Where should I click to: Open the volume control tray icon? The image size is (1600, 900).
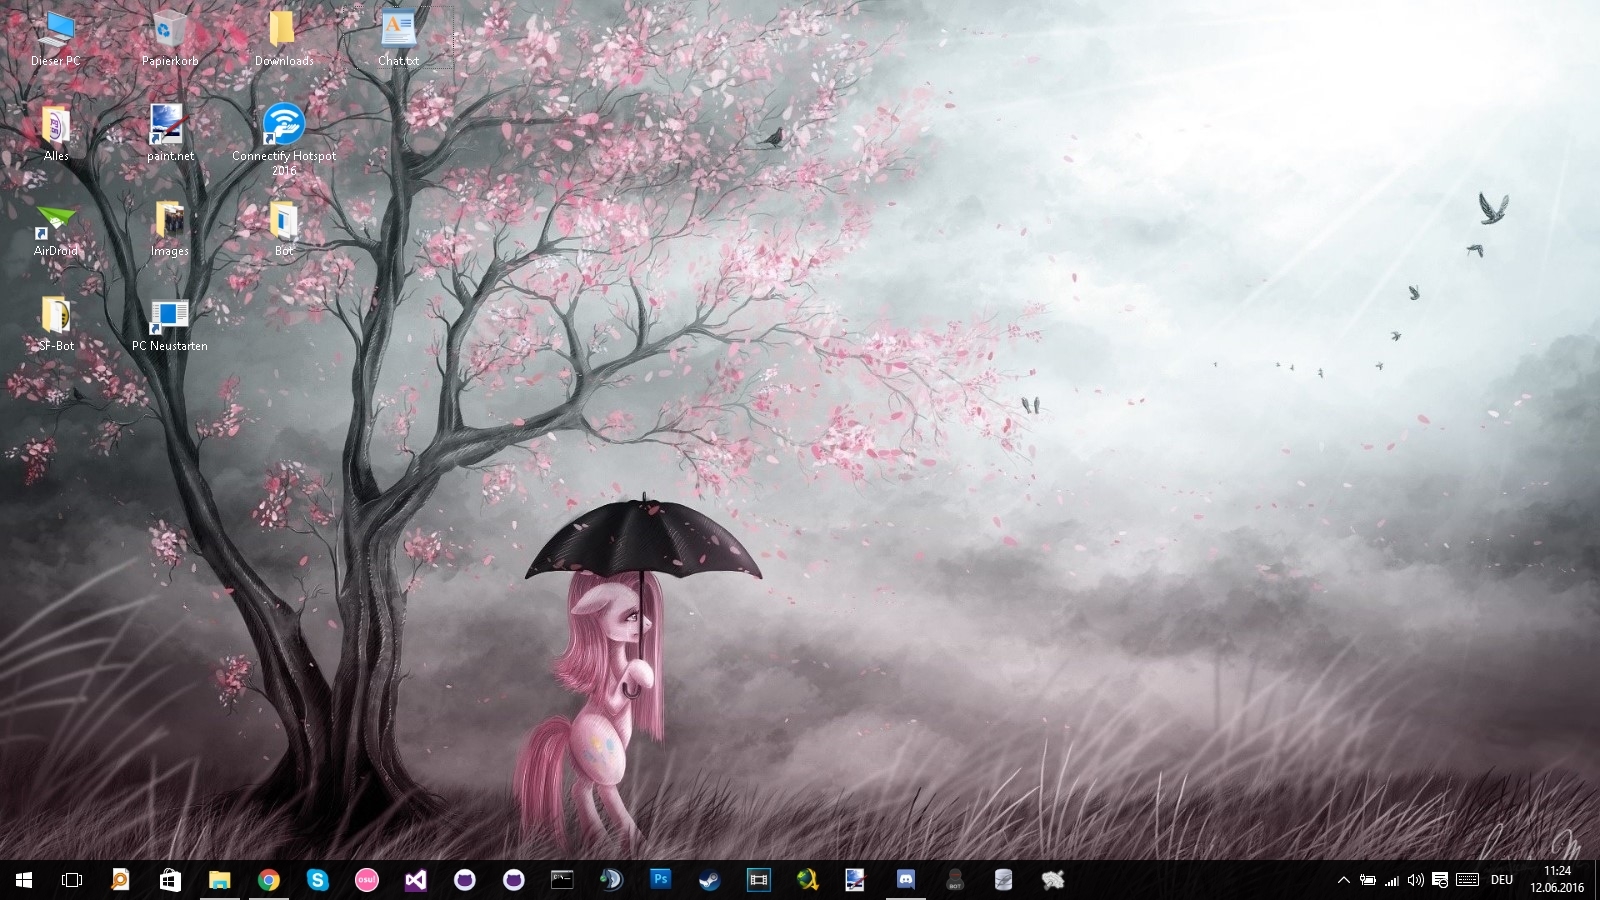1415,880
